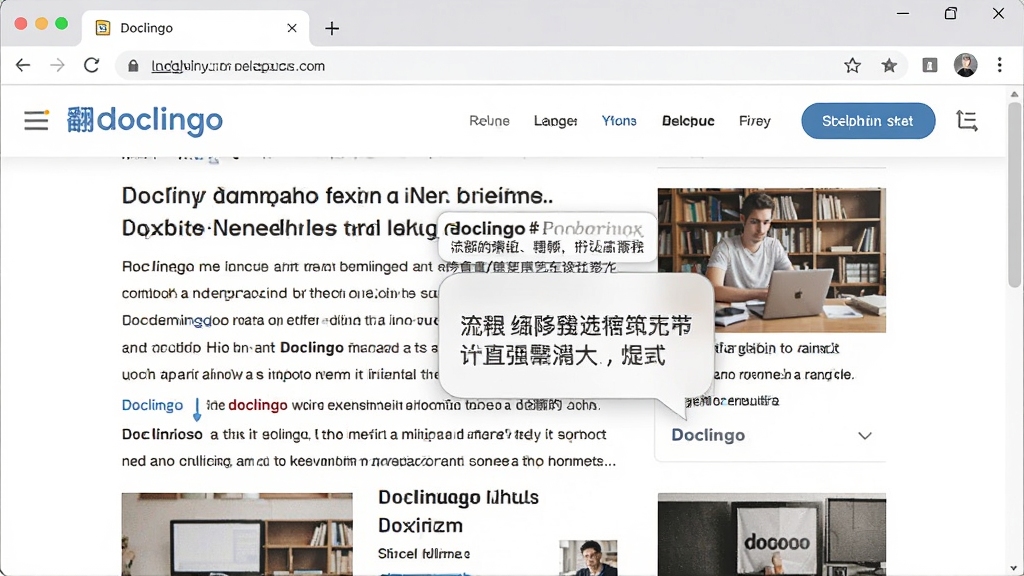Click the scrollbar down arrow
This screenshot has height=576, width=1024.
point(1014,569)
